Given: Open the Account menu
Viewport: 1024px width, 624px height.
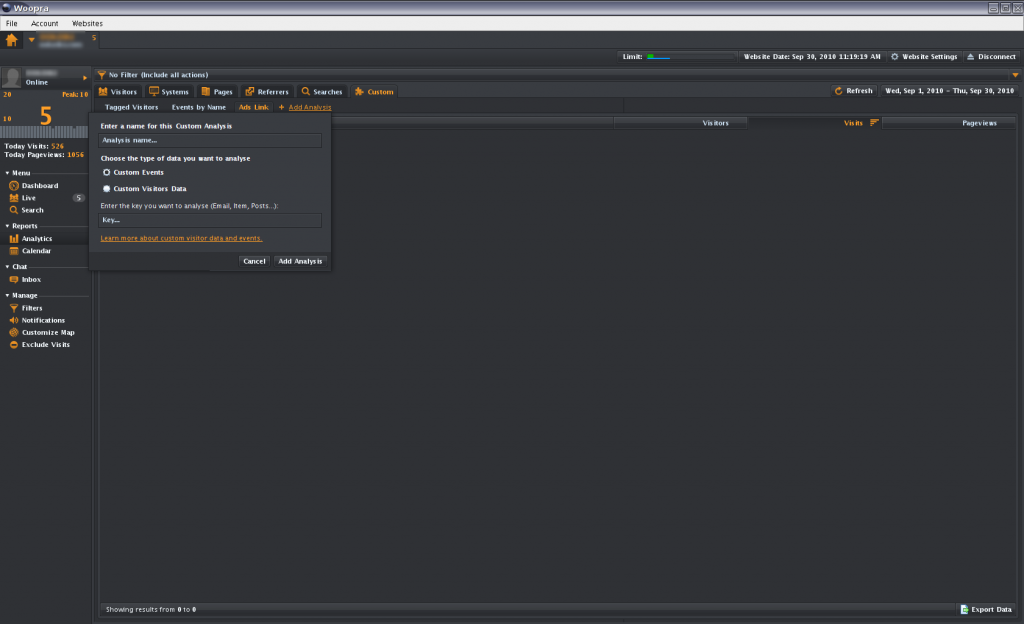Looking at the screenshot, I should (44, 23).
